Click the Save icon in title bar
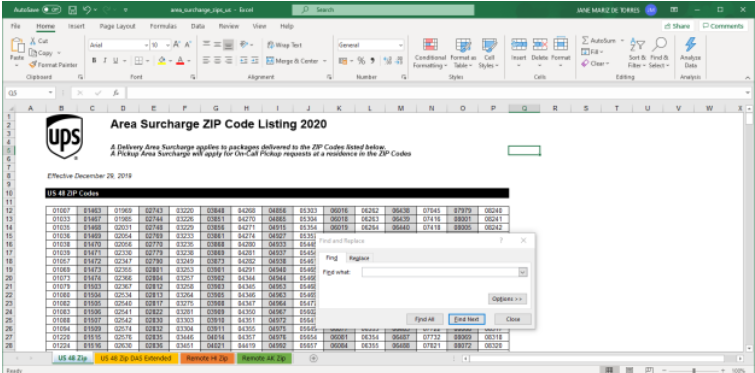The image size is (755, 373). click(72, 10)
